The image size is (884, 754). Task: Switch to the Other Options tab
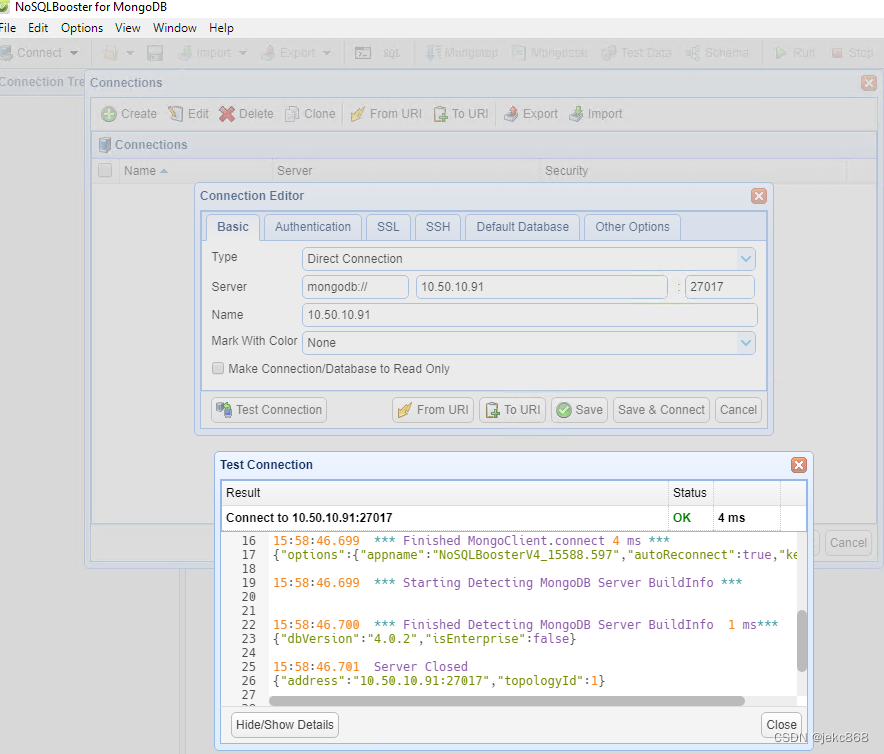click(633, 227)
